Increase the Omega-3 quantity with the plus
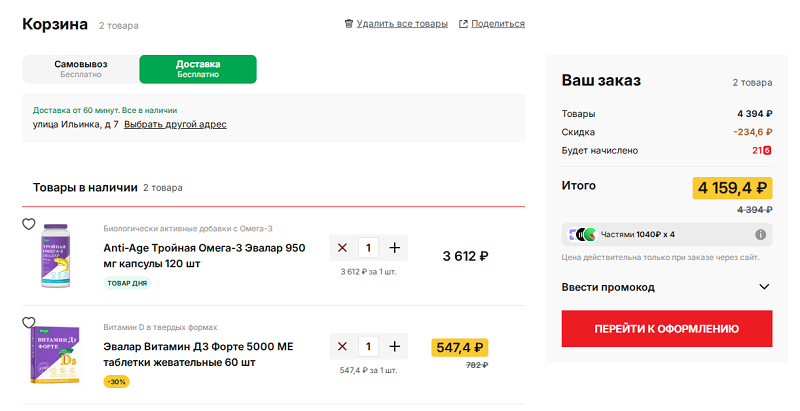This screenshot has width=800, height=411. click(395, 248)
